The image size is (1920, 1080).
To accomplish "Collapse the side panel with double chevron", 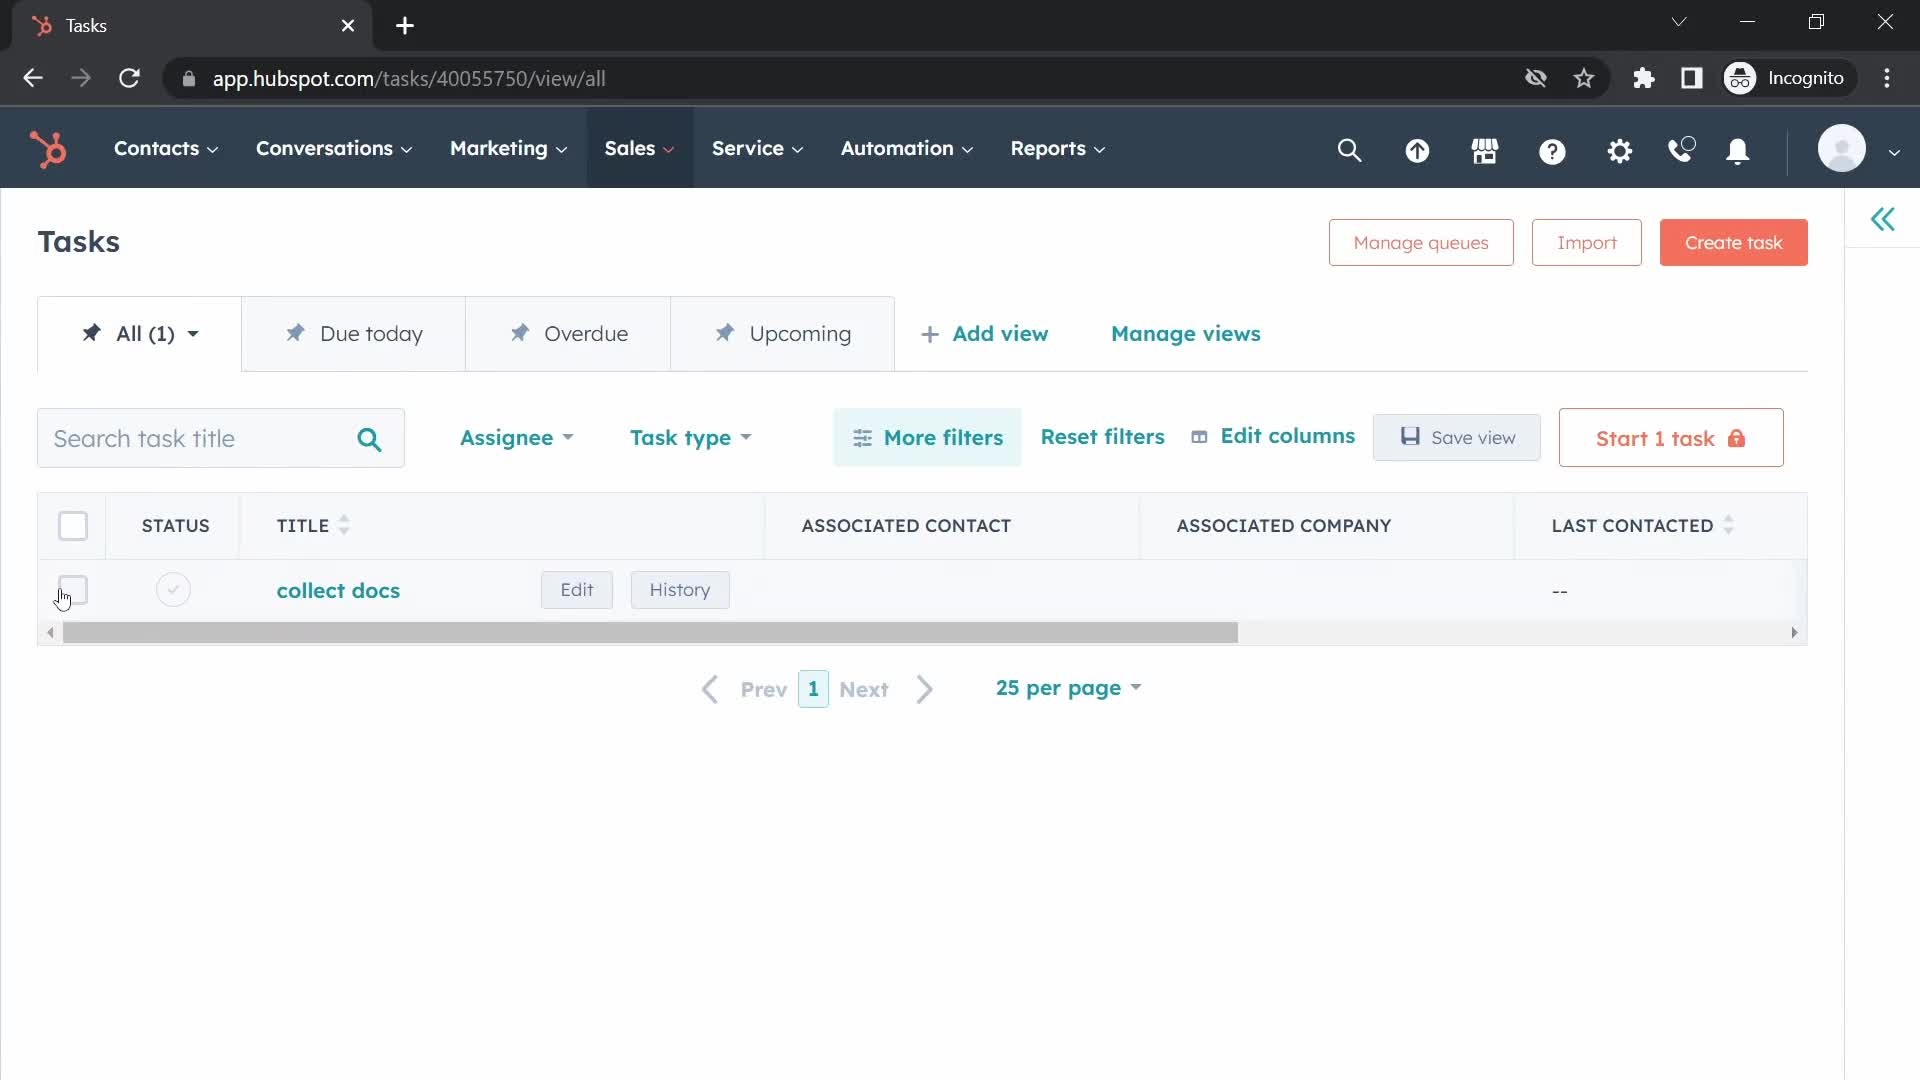I will coord(1882,219).
